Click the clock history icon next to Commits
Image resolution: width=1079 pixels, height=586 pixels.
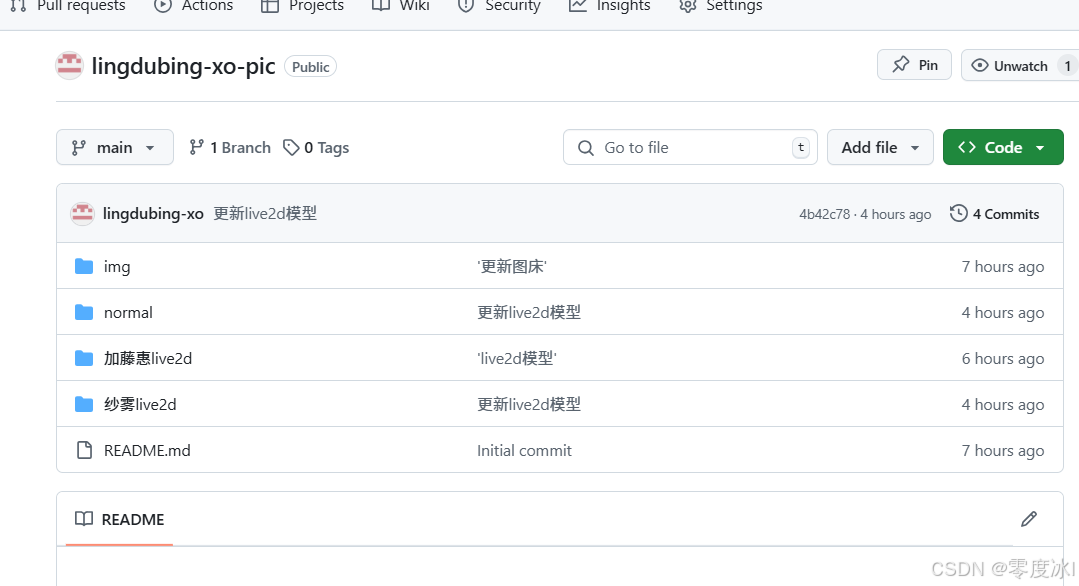959,213
